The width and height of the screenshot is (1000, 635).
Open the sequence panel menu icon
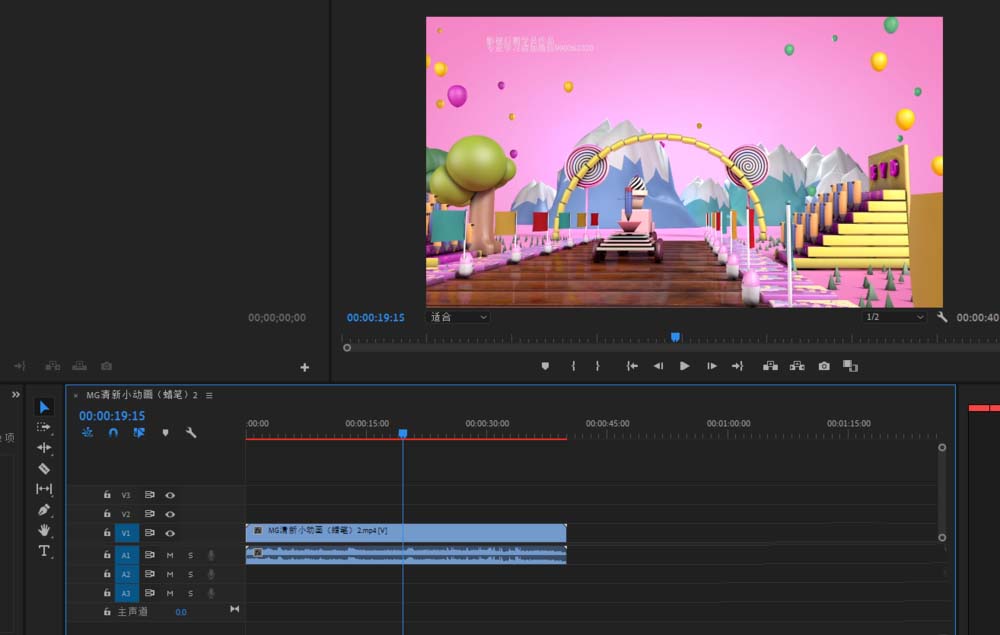click(209, 395)
